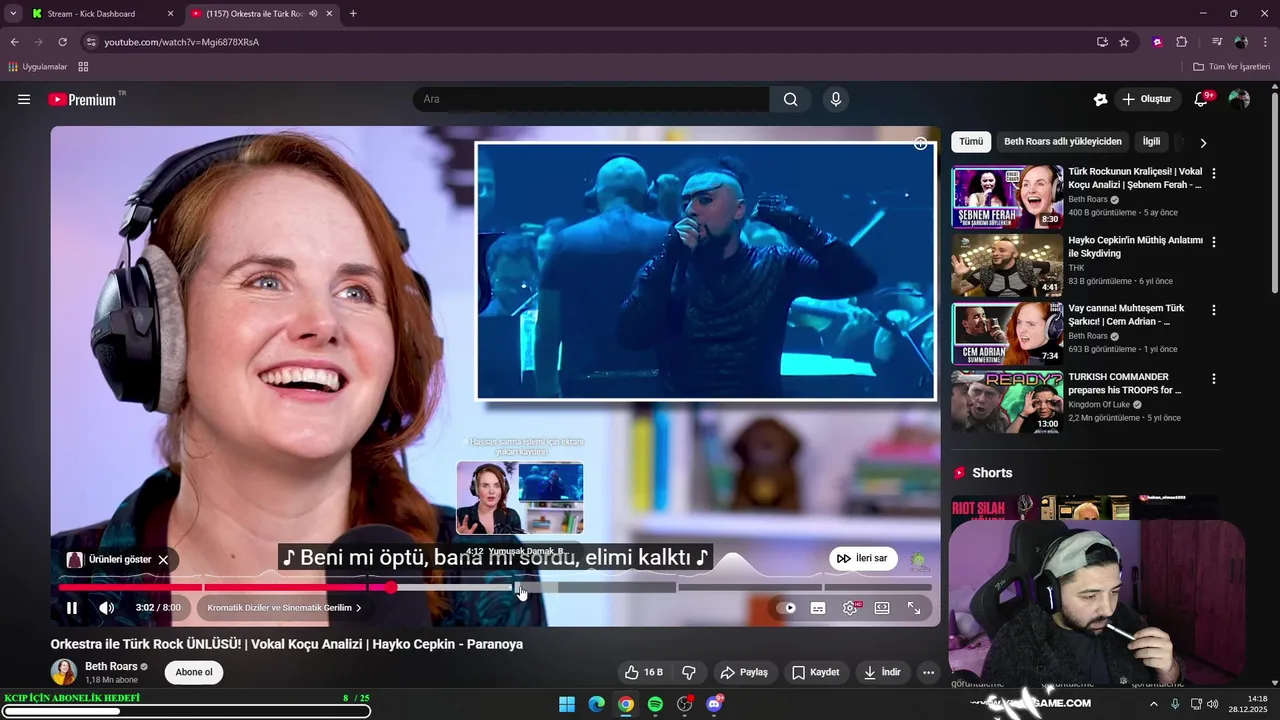Pause the video
The height and width of the screenshot is (720, 1280).
72,608
